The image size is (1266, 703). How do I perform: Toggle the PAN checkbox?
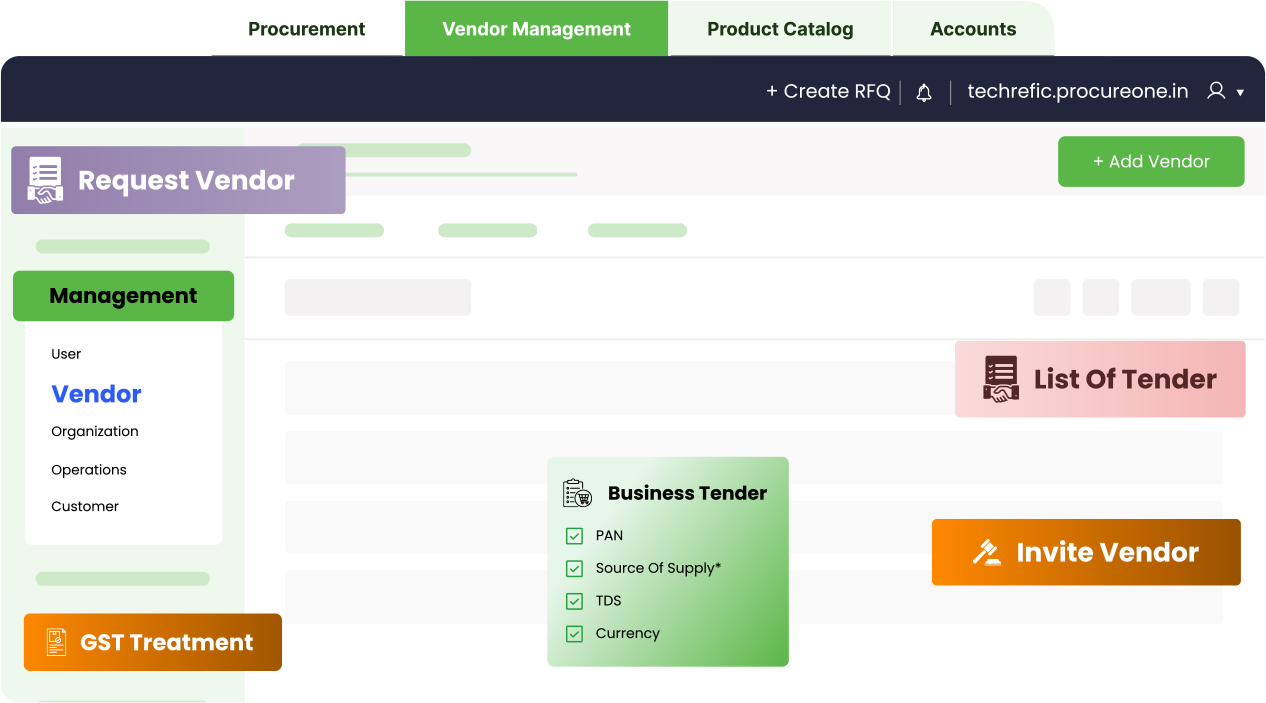[x=574, y=536]
